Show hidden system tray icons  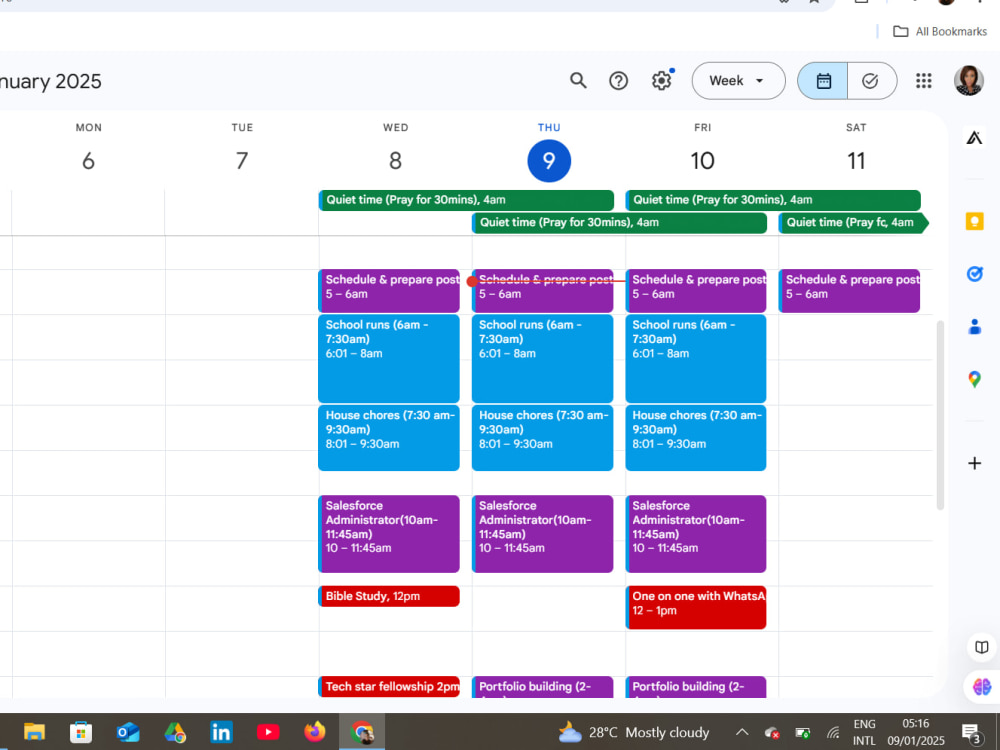pos(742,732)
